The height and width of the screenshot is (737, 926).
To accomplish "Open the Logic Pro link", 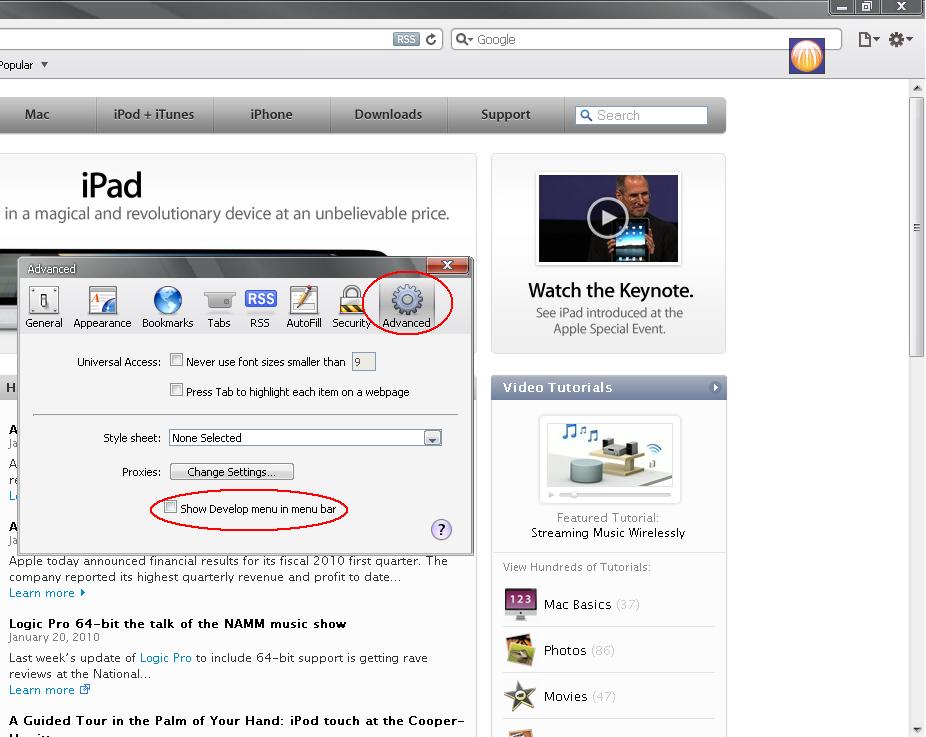I will click(166, 658).
